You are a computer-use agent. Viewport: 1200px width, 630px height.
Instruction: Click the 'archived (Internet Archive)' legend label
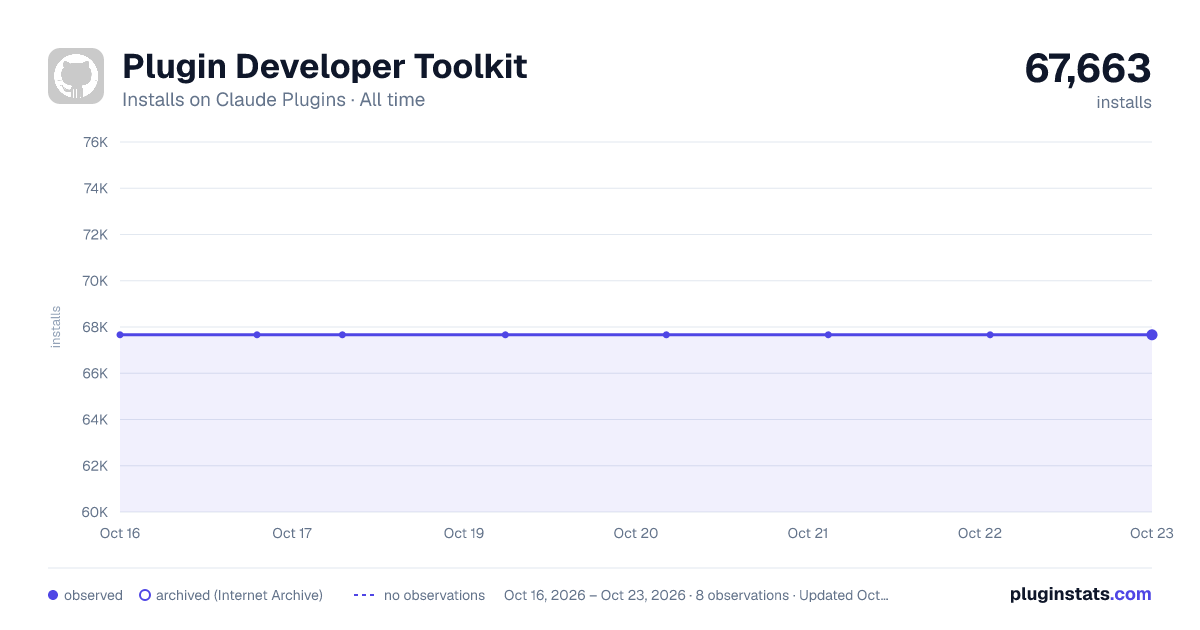click(239, 595)
